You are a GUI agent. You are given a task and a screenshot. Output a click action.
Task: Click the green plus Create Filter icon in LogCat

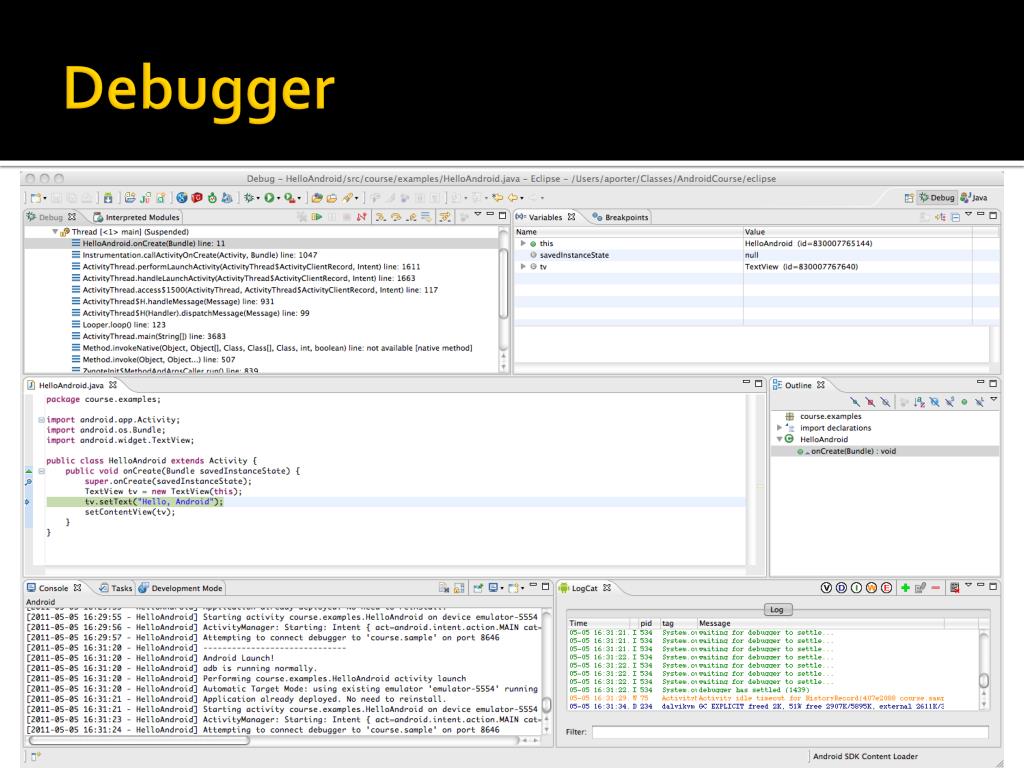905,588
